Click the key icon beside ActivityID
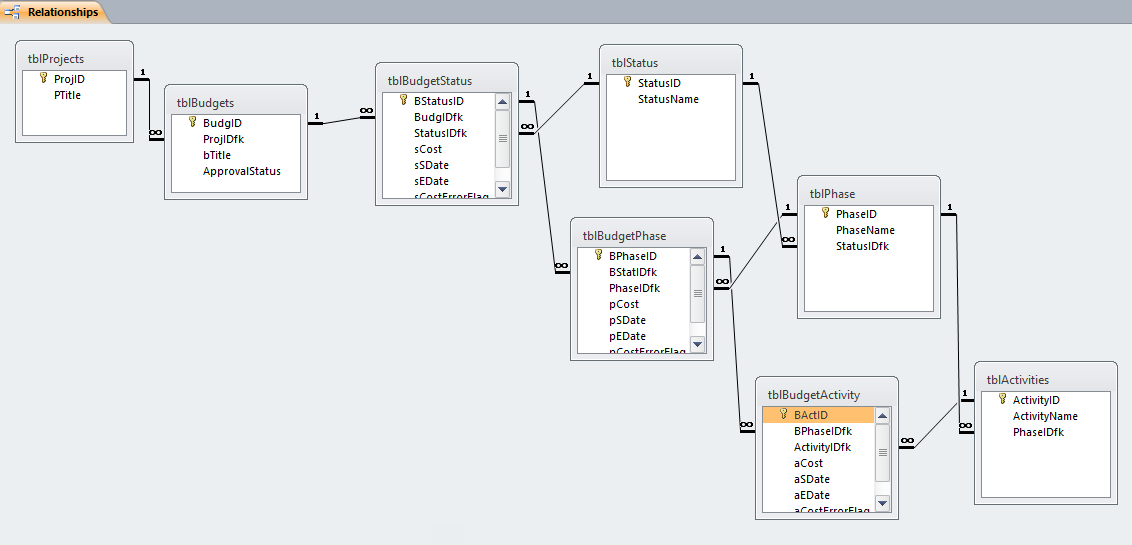This screenshot has height=545, width=1132. coord(1002,398)
